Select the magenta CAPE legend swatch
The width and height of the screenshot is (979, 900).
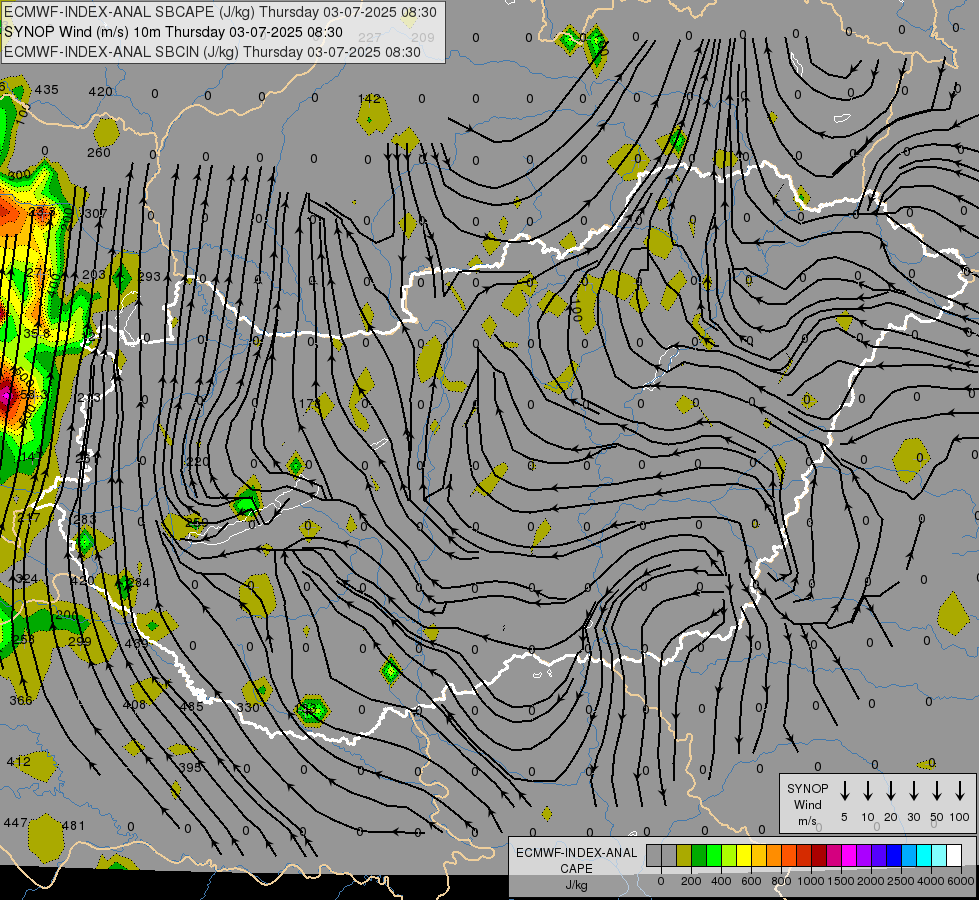pyautogui.click(x=849, y=855)
